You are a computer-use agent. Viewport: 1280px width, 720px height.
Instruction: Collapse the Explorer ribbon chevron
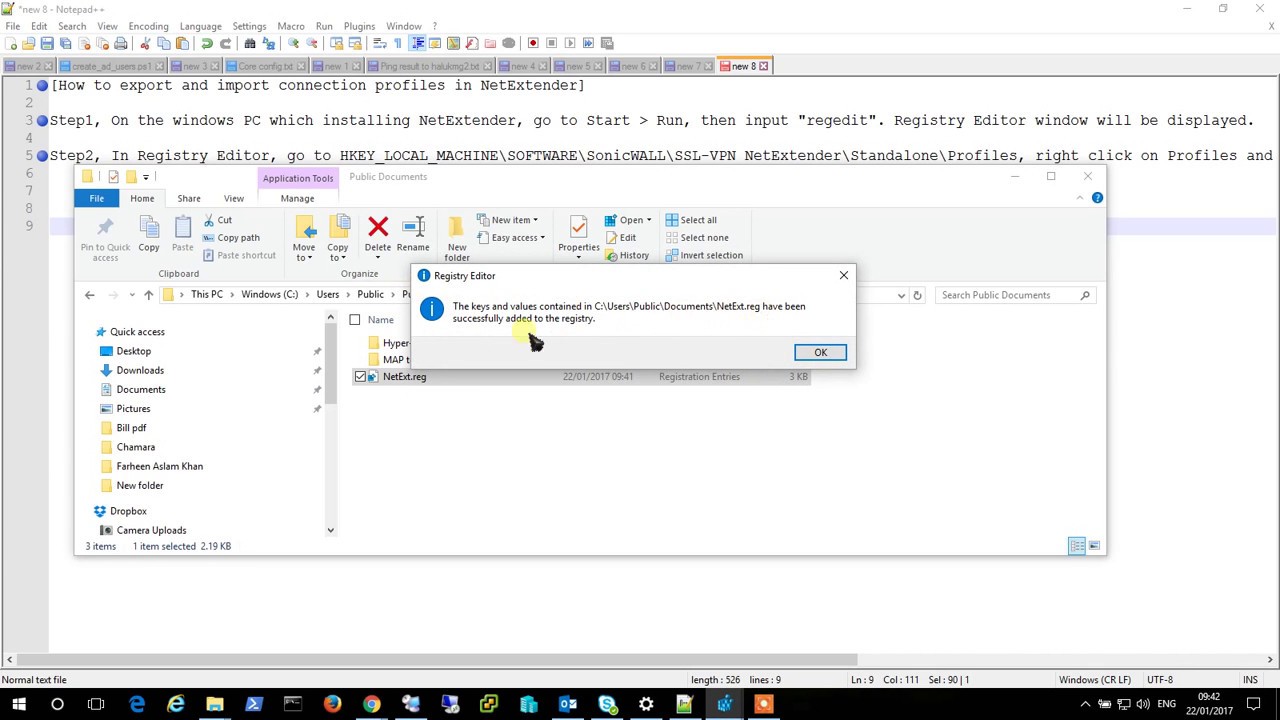(x=1080, y=198)
